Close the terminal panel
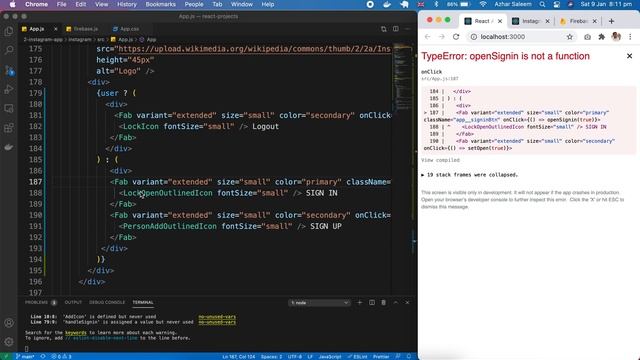This screenshot has height=360, width=640. 407,302
